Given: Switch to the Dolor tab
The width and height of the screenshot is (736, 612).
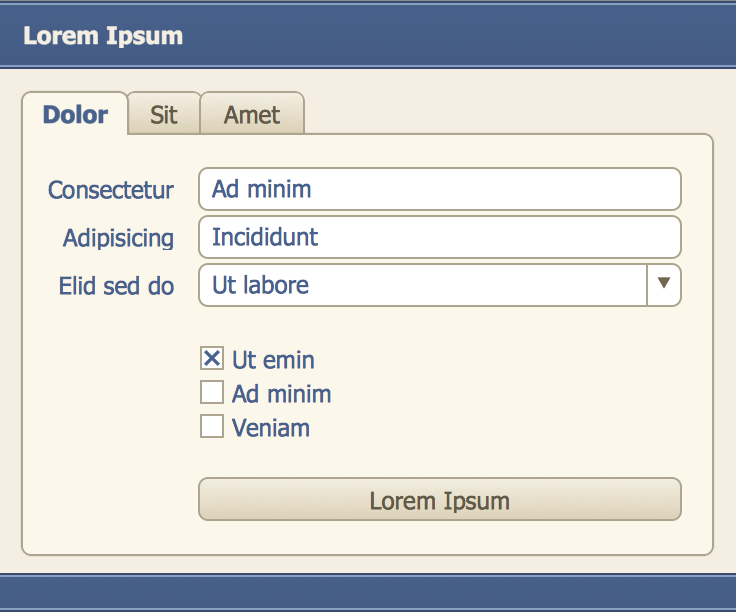Looking at the screenshot, I should tap(75, 114).
